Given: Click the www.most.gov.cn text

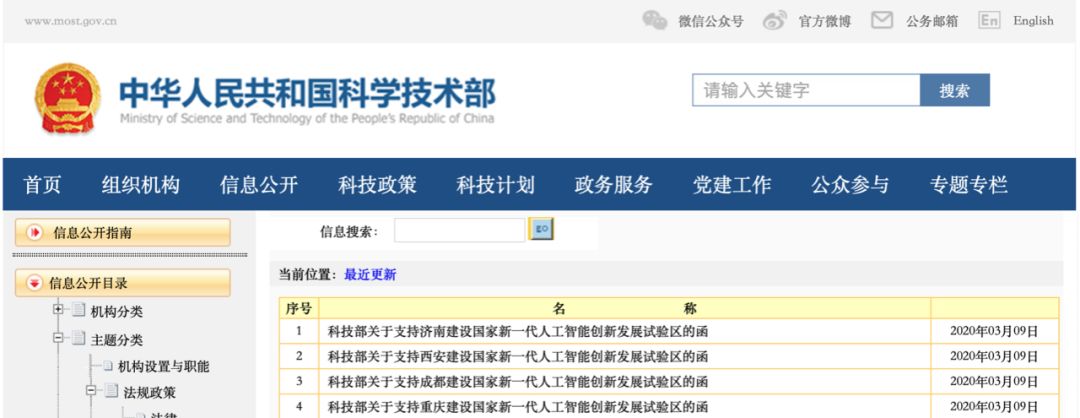Looking at the screenshot, I should click(70, 21).
